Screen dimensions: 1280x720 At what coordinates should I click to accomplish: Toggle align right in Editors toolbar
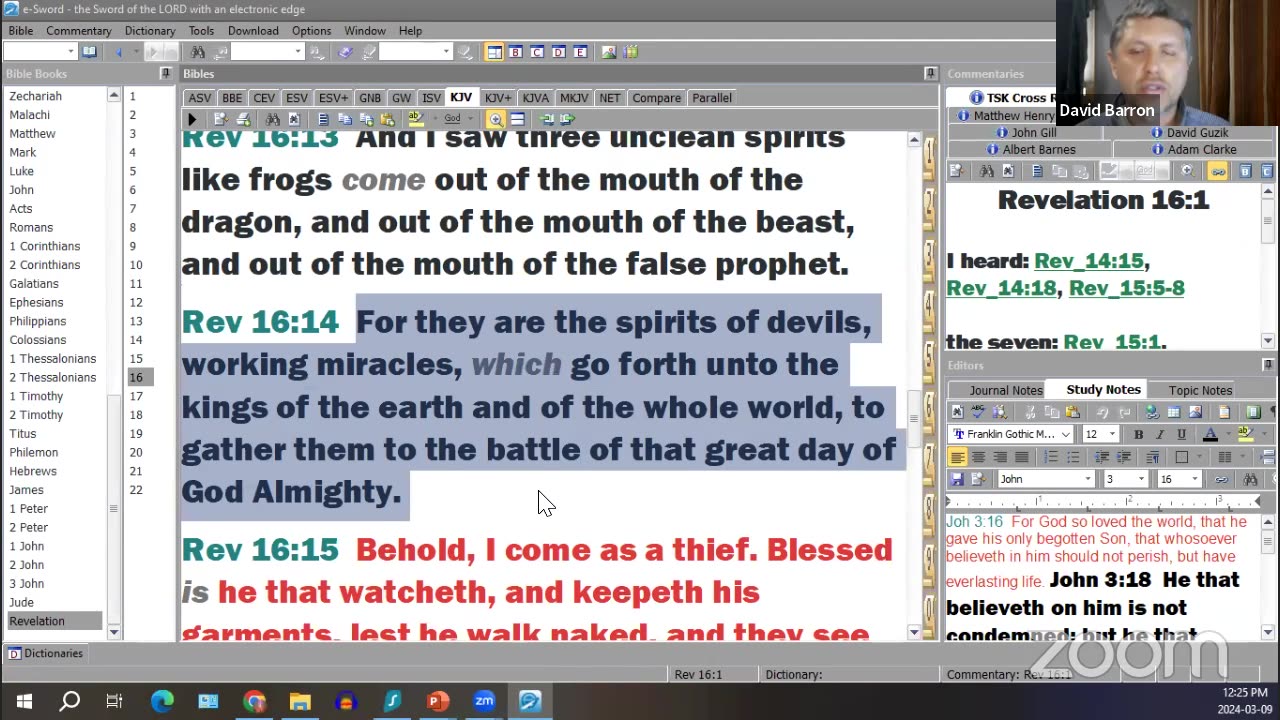tap(1000, 457)
